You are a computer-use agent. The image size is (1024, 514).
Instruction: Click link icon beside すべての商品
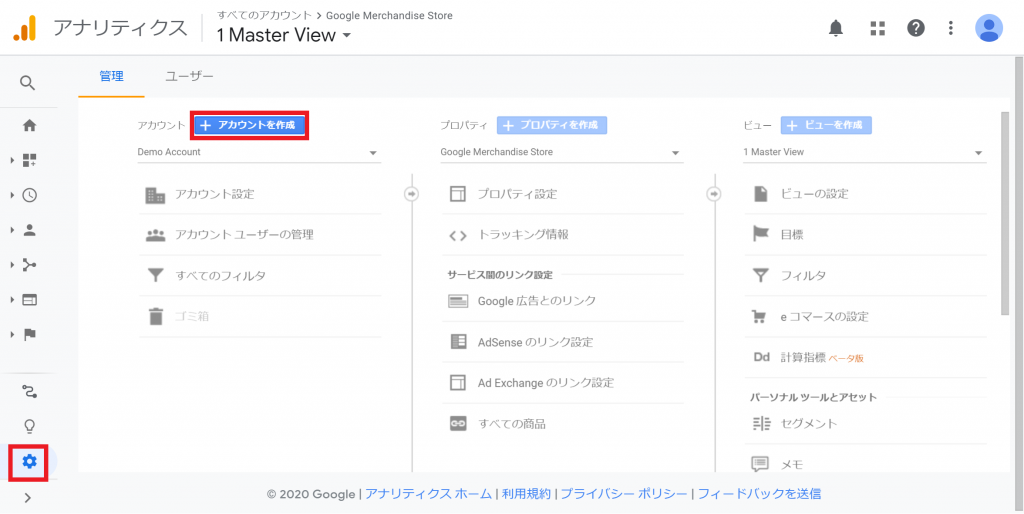(x=458, y=424)
